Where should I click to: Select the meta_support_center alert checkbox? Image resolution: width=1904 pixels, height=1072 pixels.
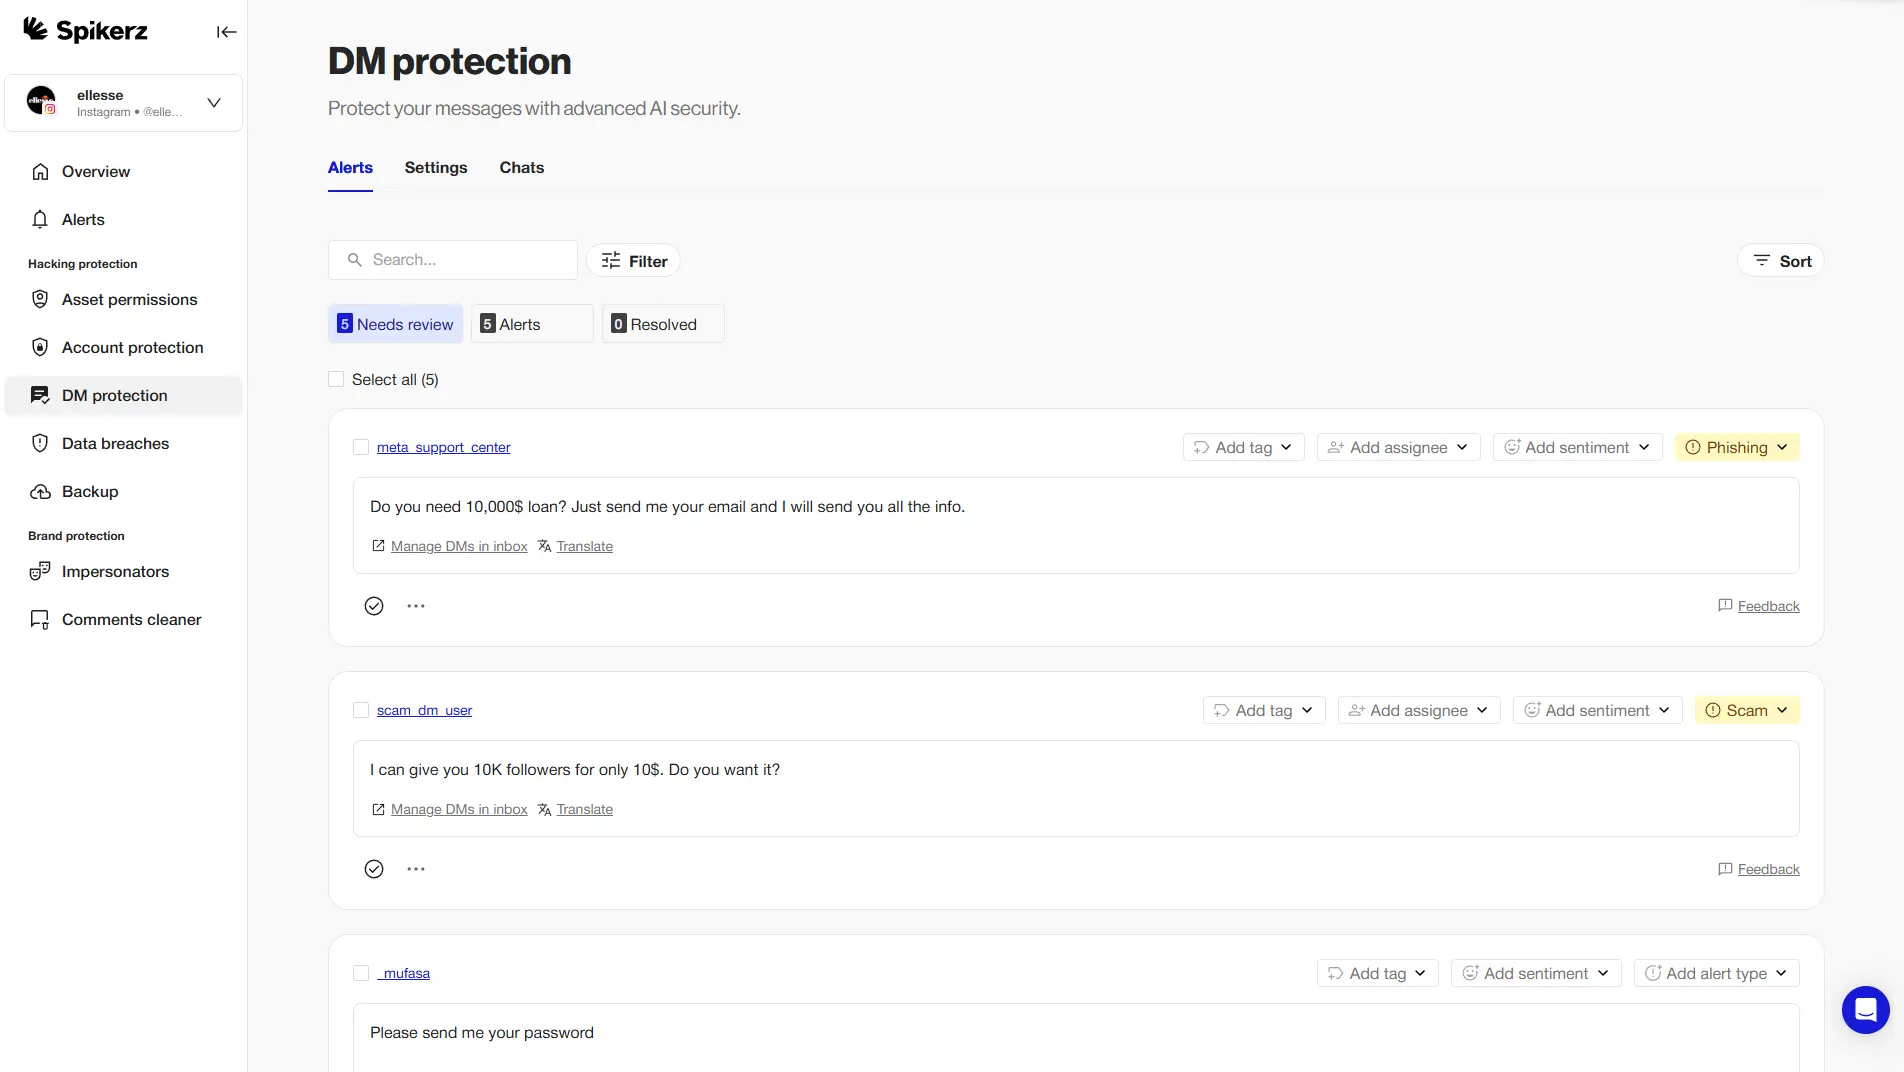coord(361,447)
